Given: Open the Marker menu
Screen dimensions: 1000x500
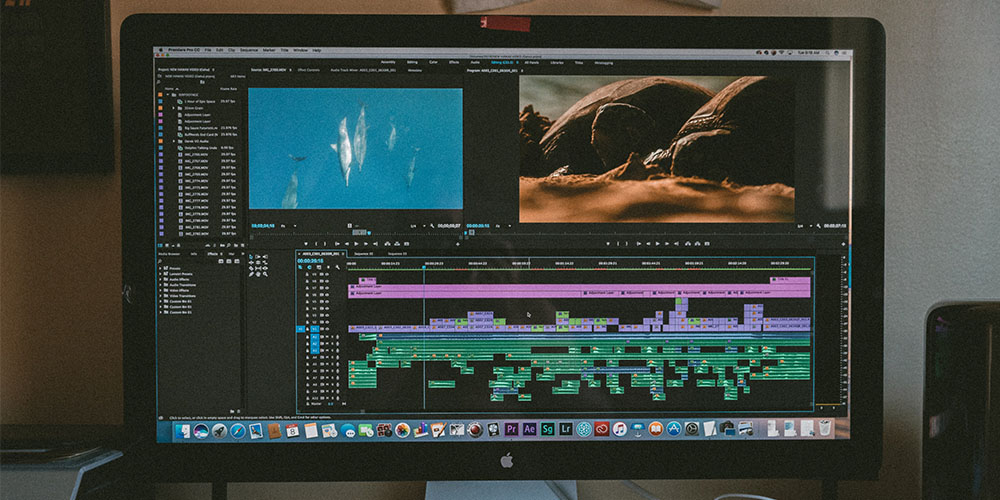Looking at the screenshot, I should (269, 50).
